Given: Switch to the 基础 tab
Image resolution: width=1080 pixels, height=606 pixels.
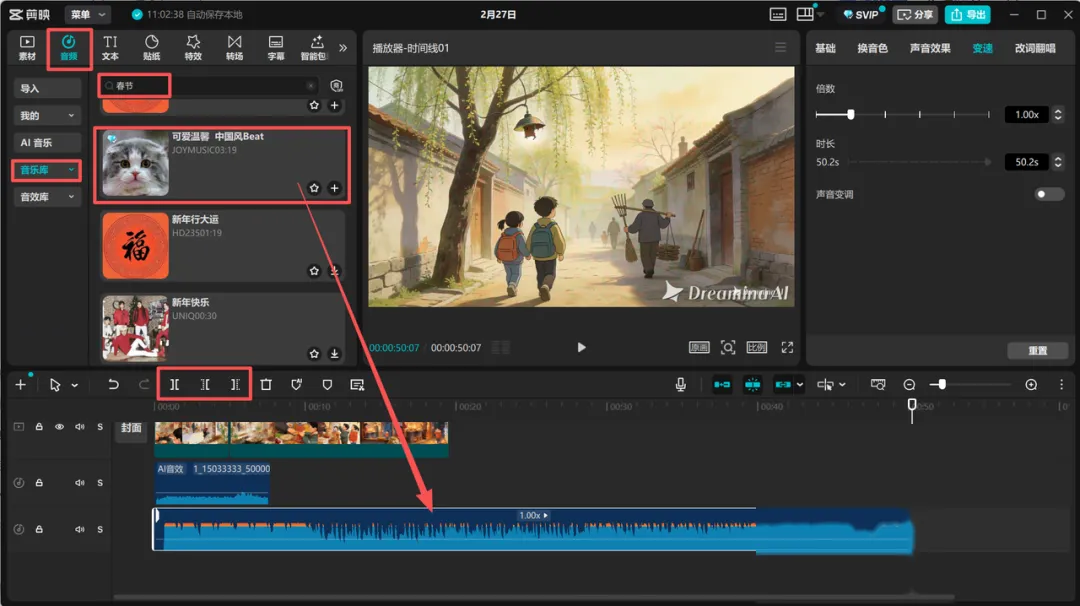Looking at the screenshot, I should pos(825,48).
